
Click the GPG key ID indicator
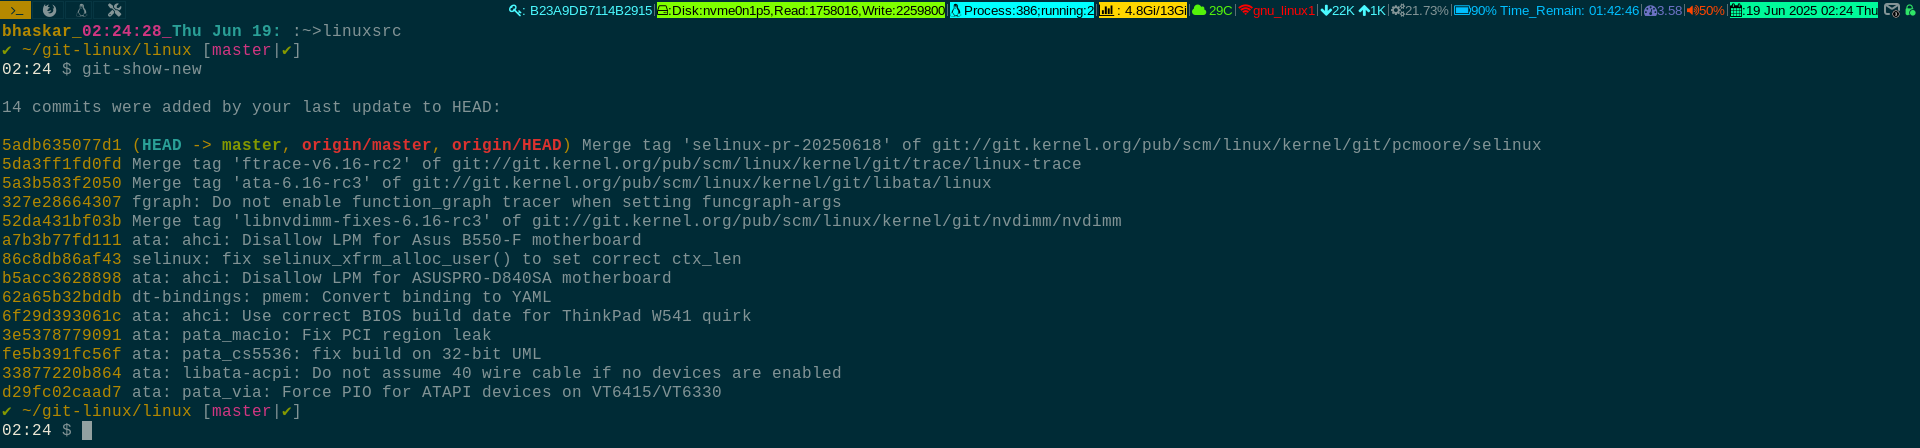[581, 10]
